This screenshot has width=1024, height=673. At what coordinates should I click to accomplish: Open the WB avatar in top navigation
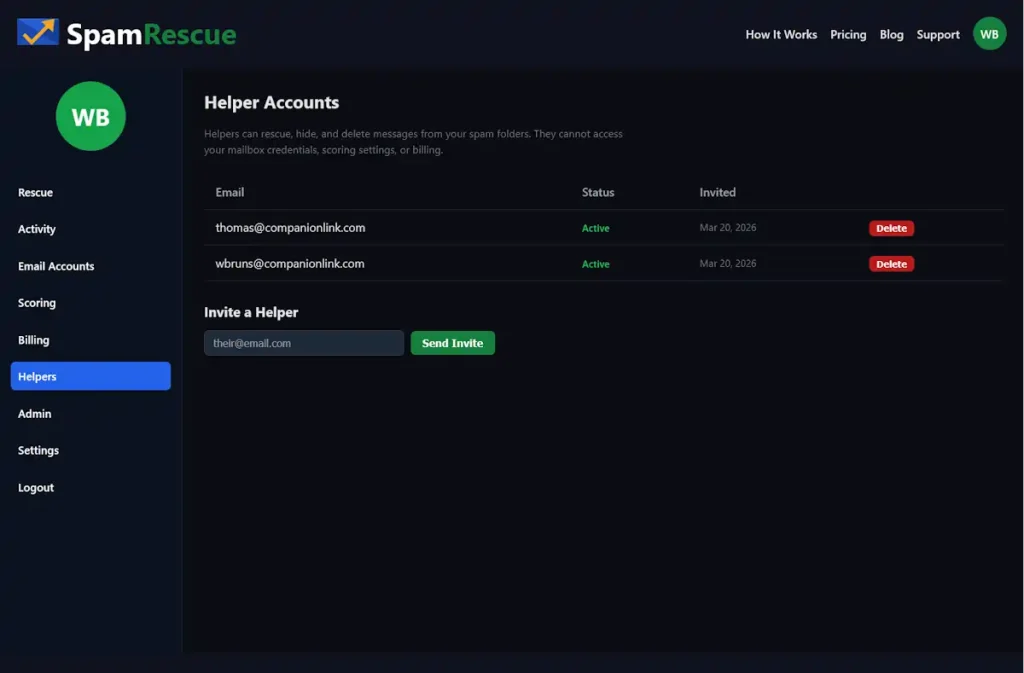point(989,34)
